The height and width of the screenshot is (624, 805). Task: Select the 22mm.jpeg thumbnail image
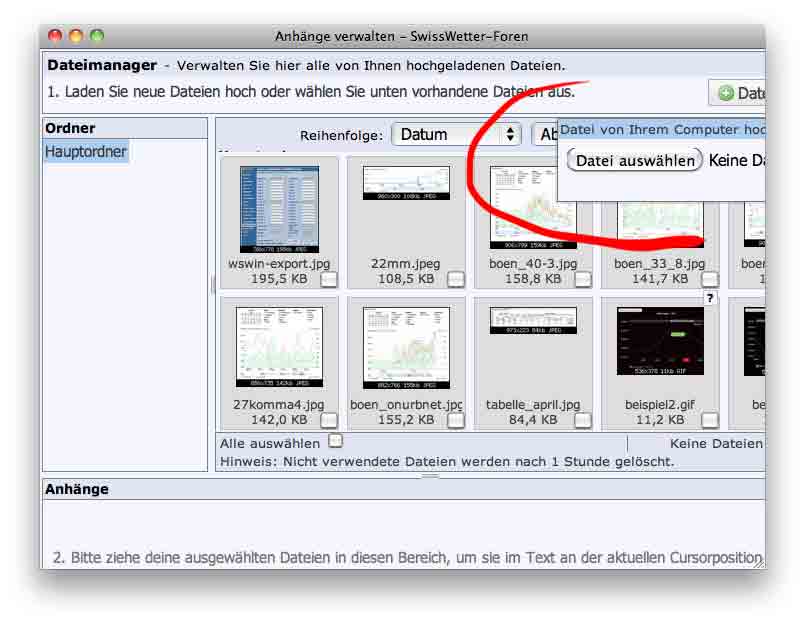(405, 183)
